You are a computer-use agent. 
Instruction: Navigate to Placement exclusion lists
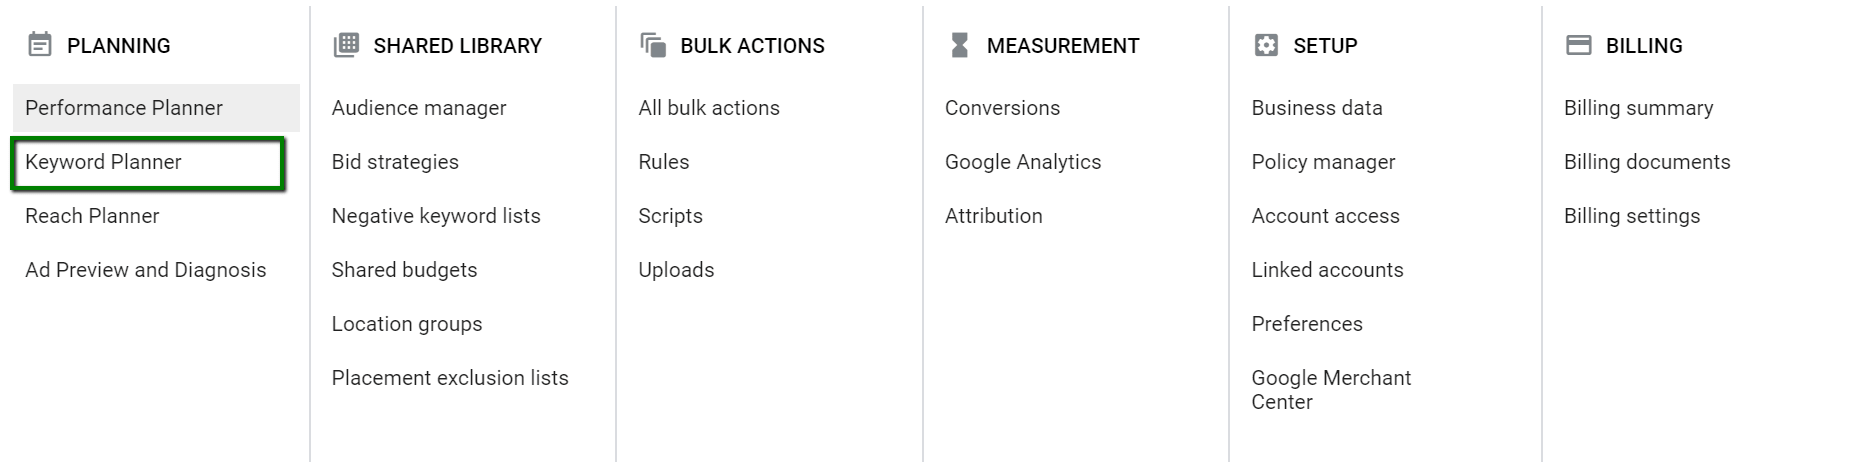tap(450, 378)
